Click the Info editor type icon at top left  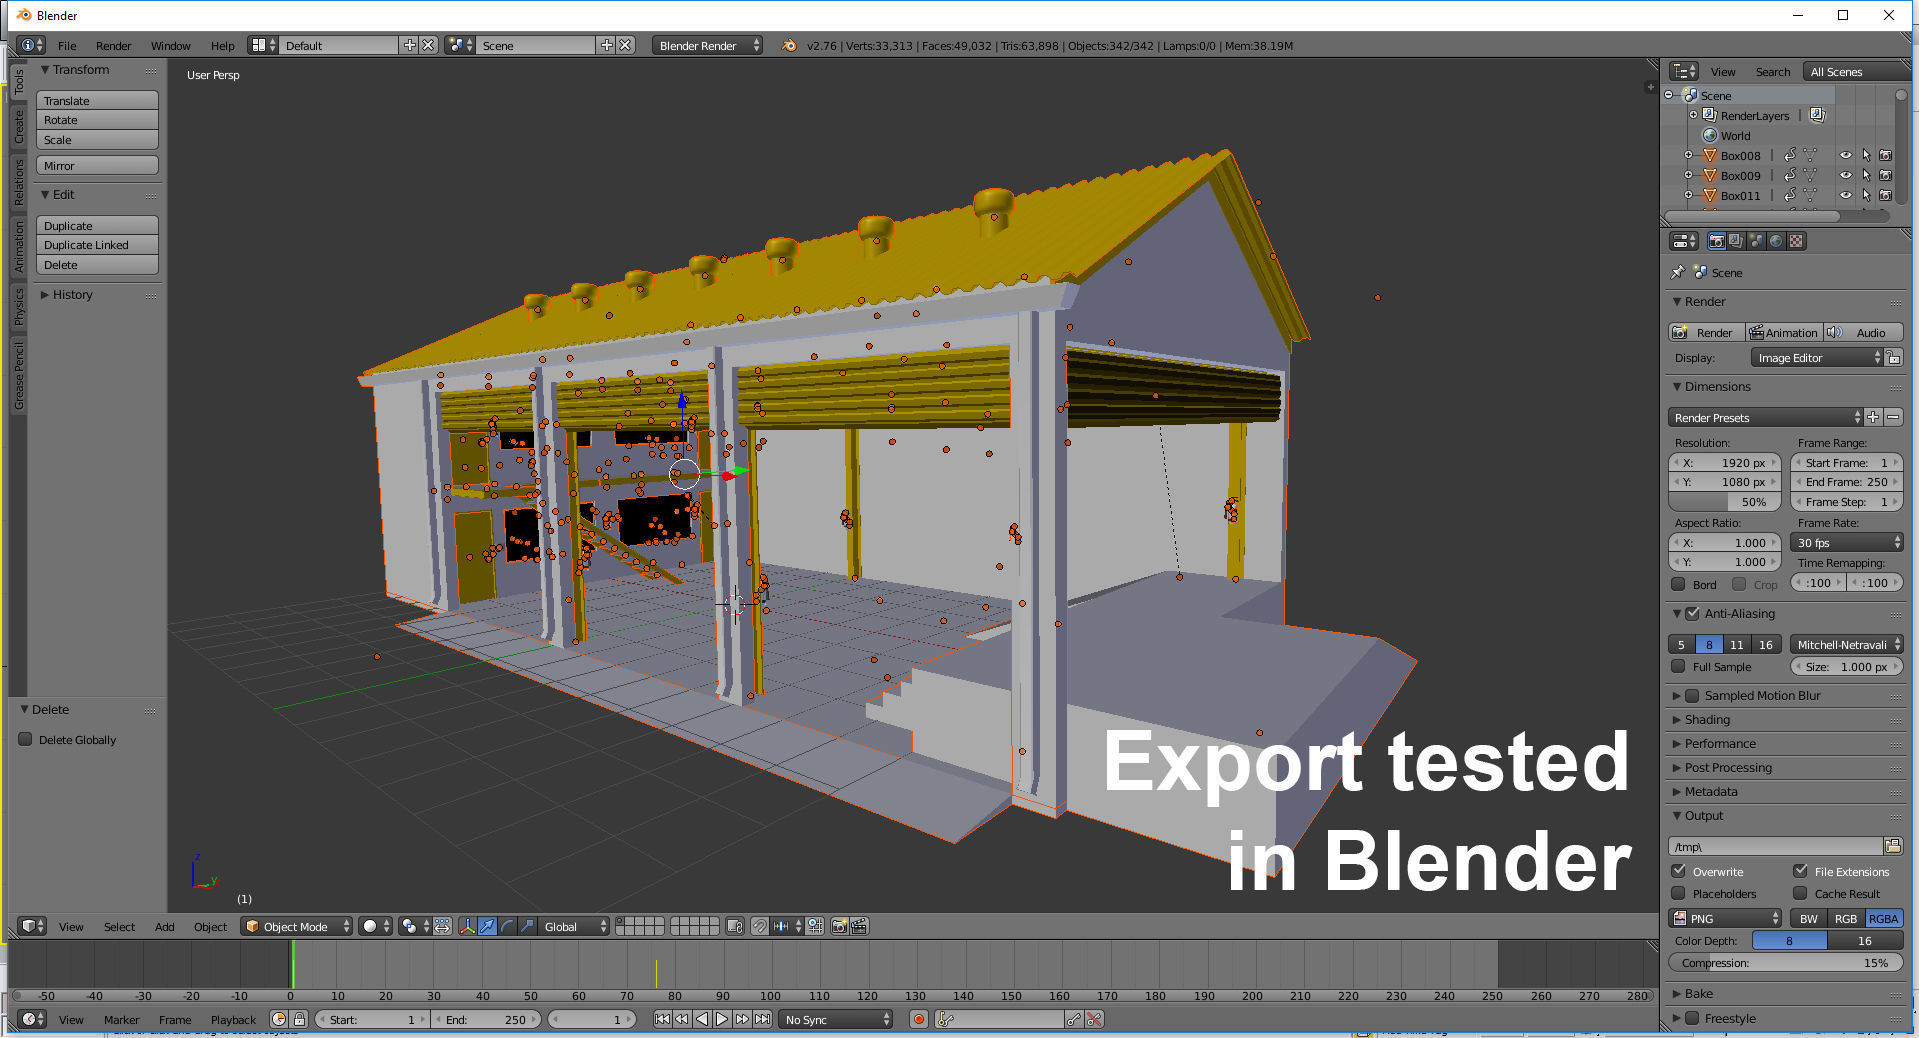pos(31,45)
